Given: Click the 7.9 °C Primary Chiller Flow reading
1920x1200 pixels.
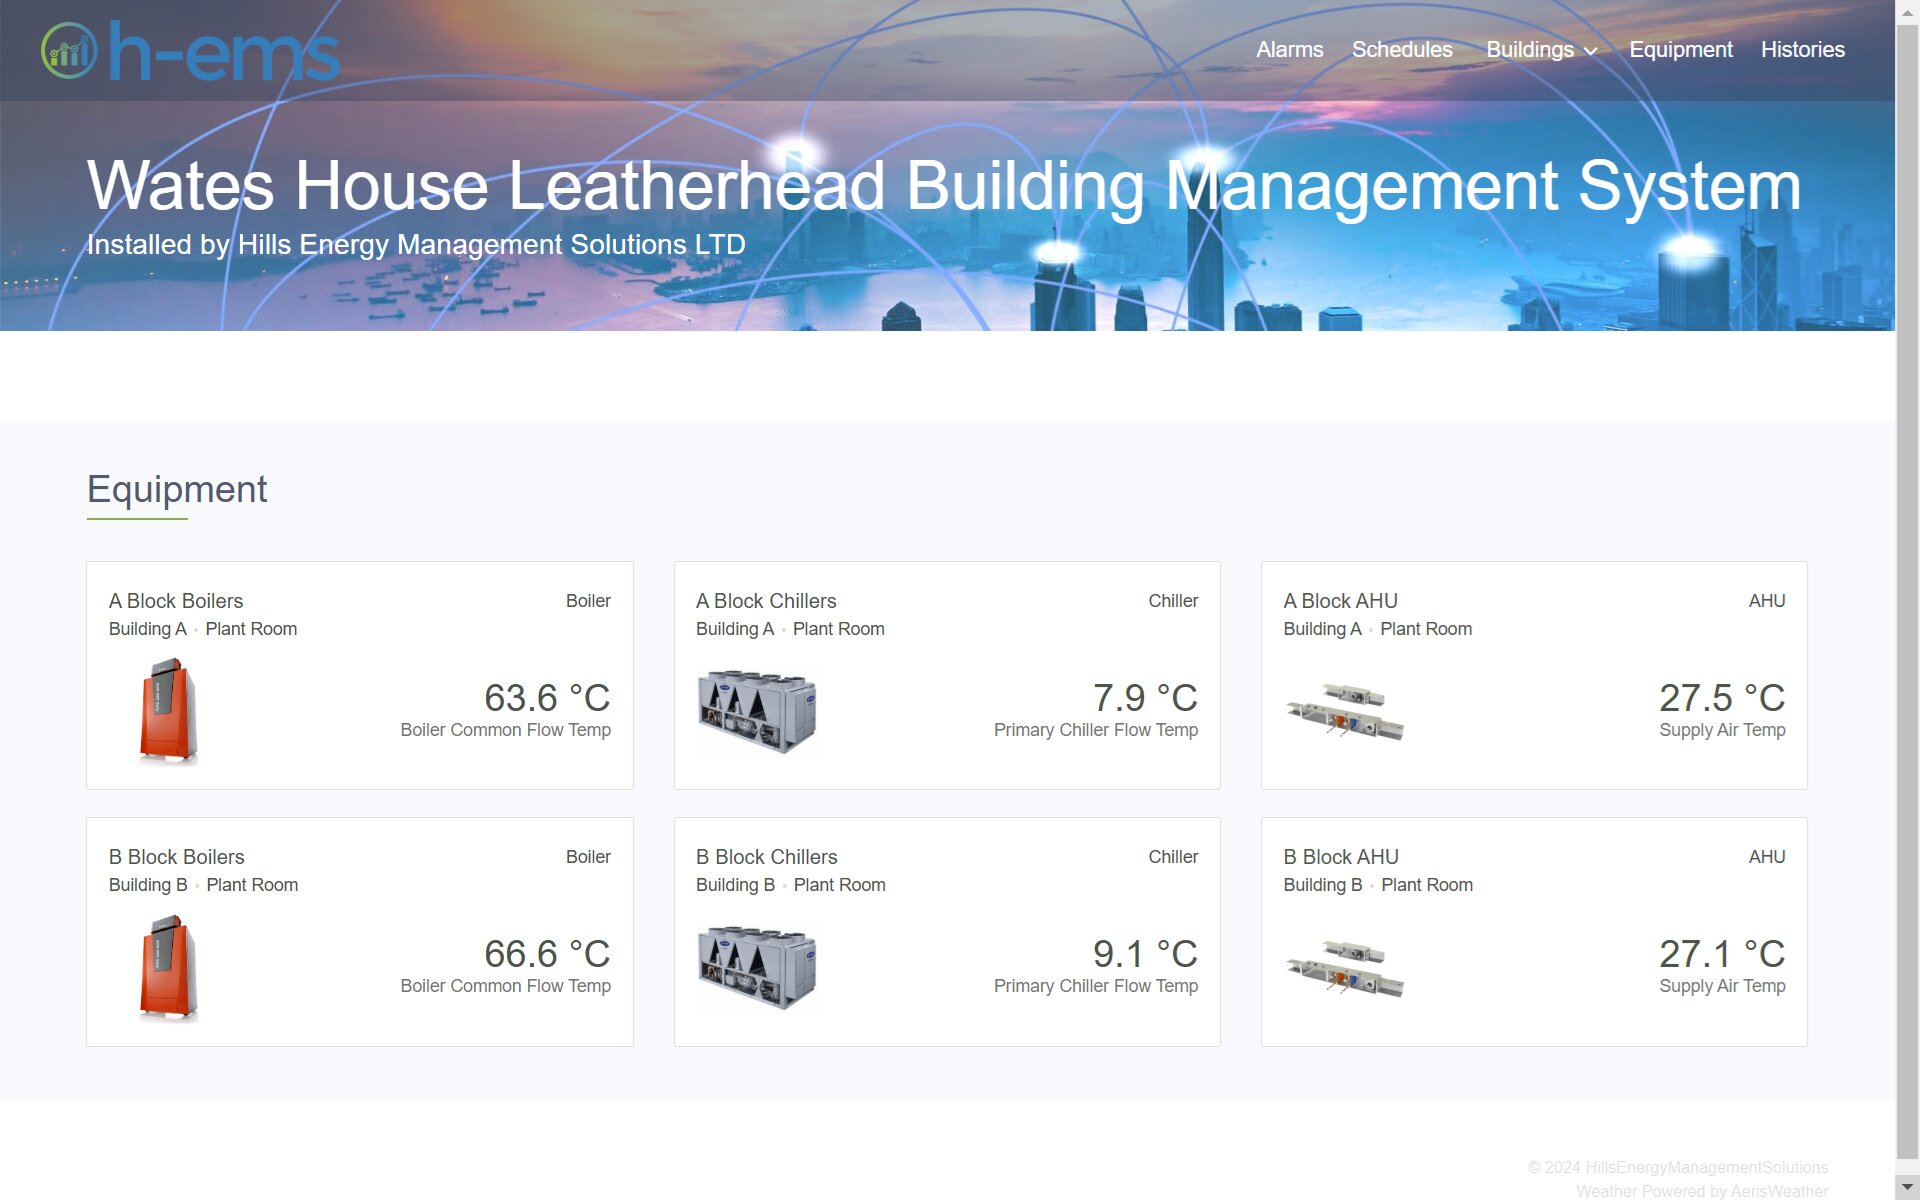Looking at the screenshot, I should click(x=1144, y=698).
